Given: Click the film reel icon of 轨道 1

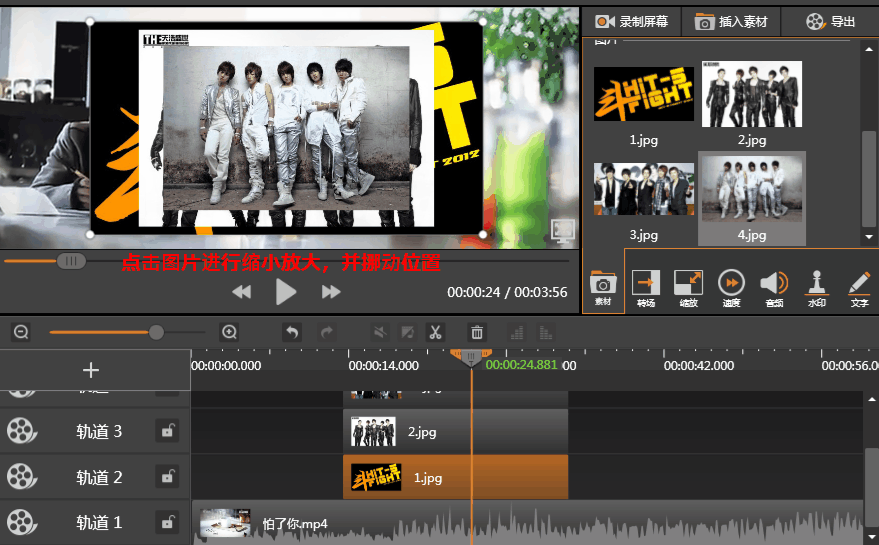Looking at the screenshot, I should 21,523.
